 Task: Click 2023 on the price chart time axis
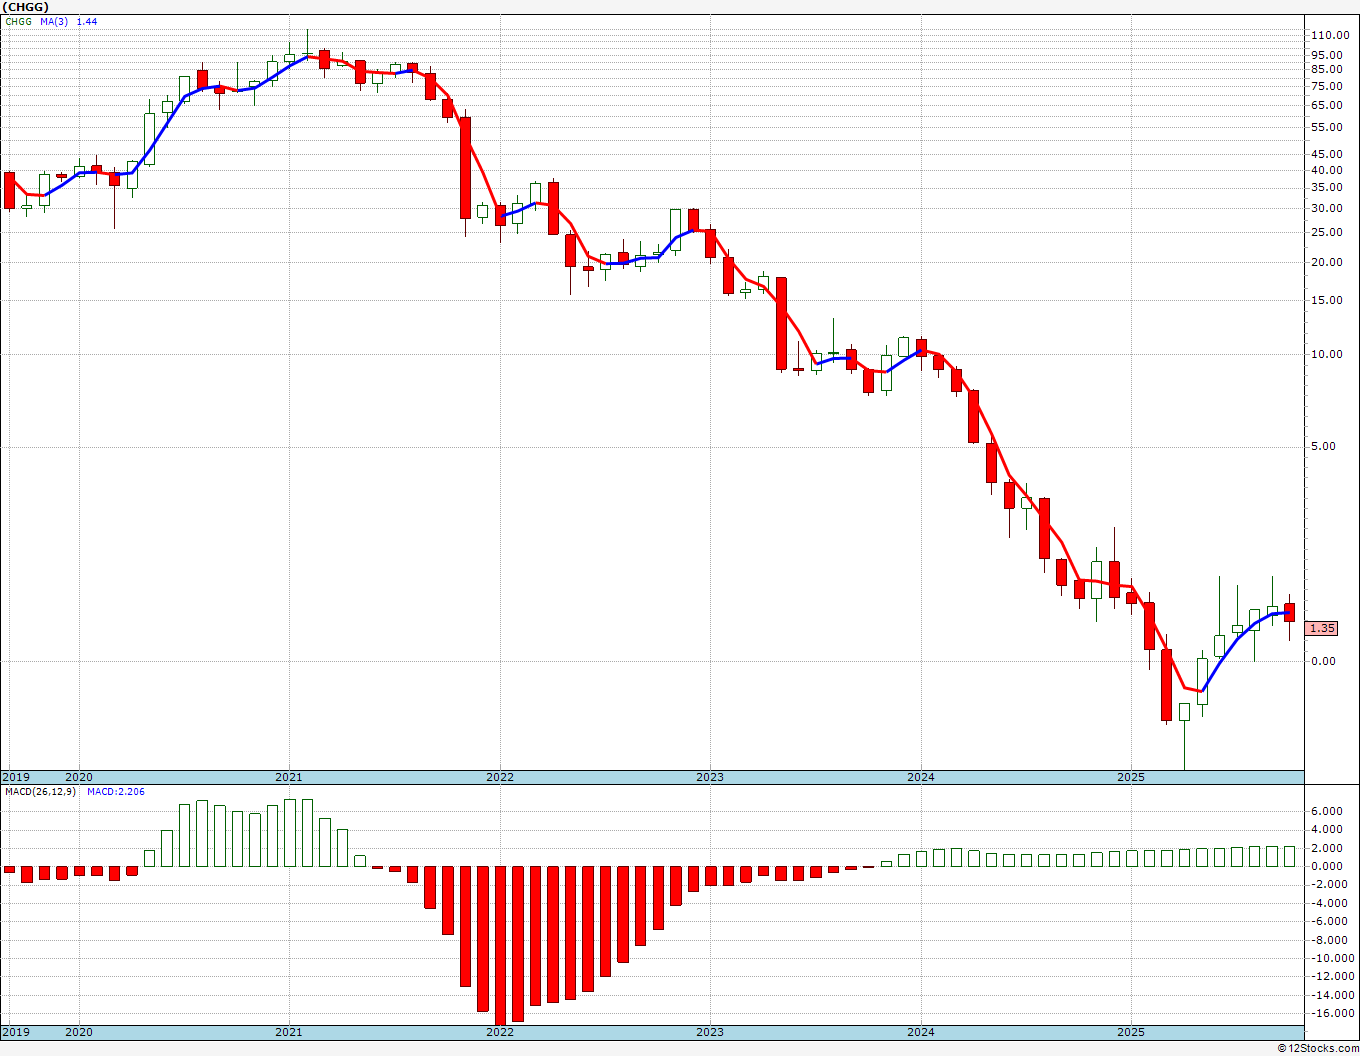710,777
